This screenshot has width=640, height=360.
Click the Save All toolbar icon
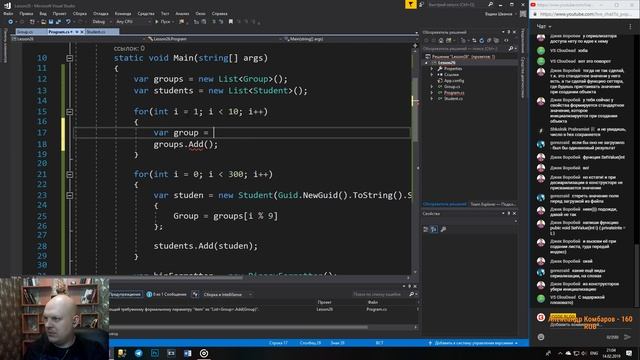(x=58, y=22)
